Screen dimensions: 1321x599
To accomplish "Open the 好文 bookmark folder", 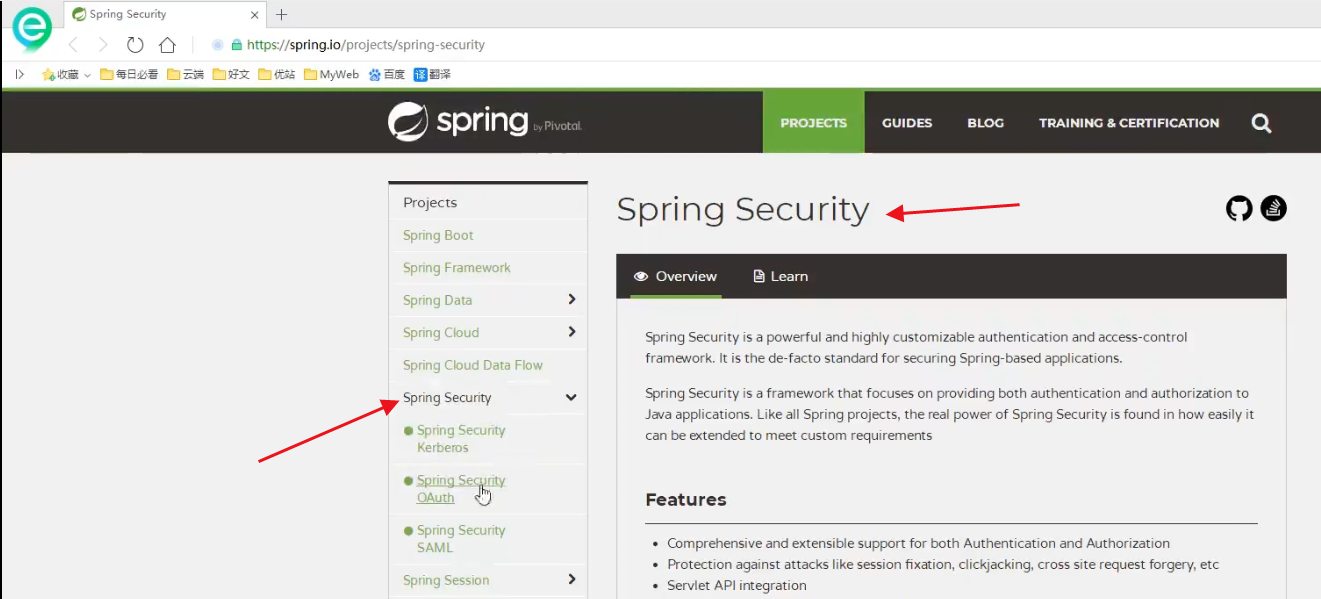I will point(231,74).
